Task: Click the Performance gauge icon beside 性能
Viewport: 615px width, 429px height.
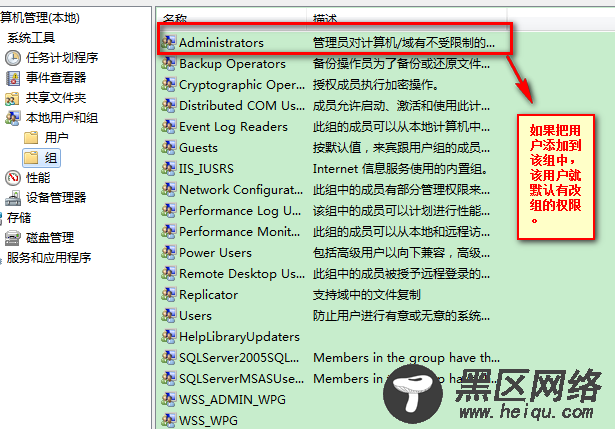Action: pyautogui.click(x=13, y=178)
